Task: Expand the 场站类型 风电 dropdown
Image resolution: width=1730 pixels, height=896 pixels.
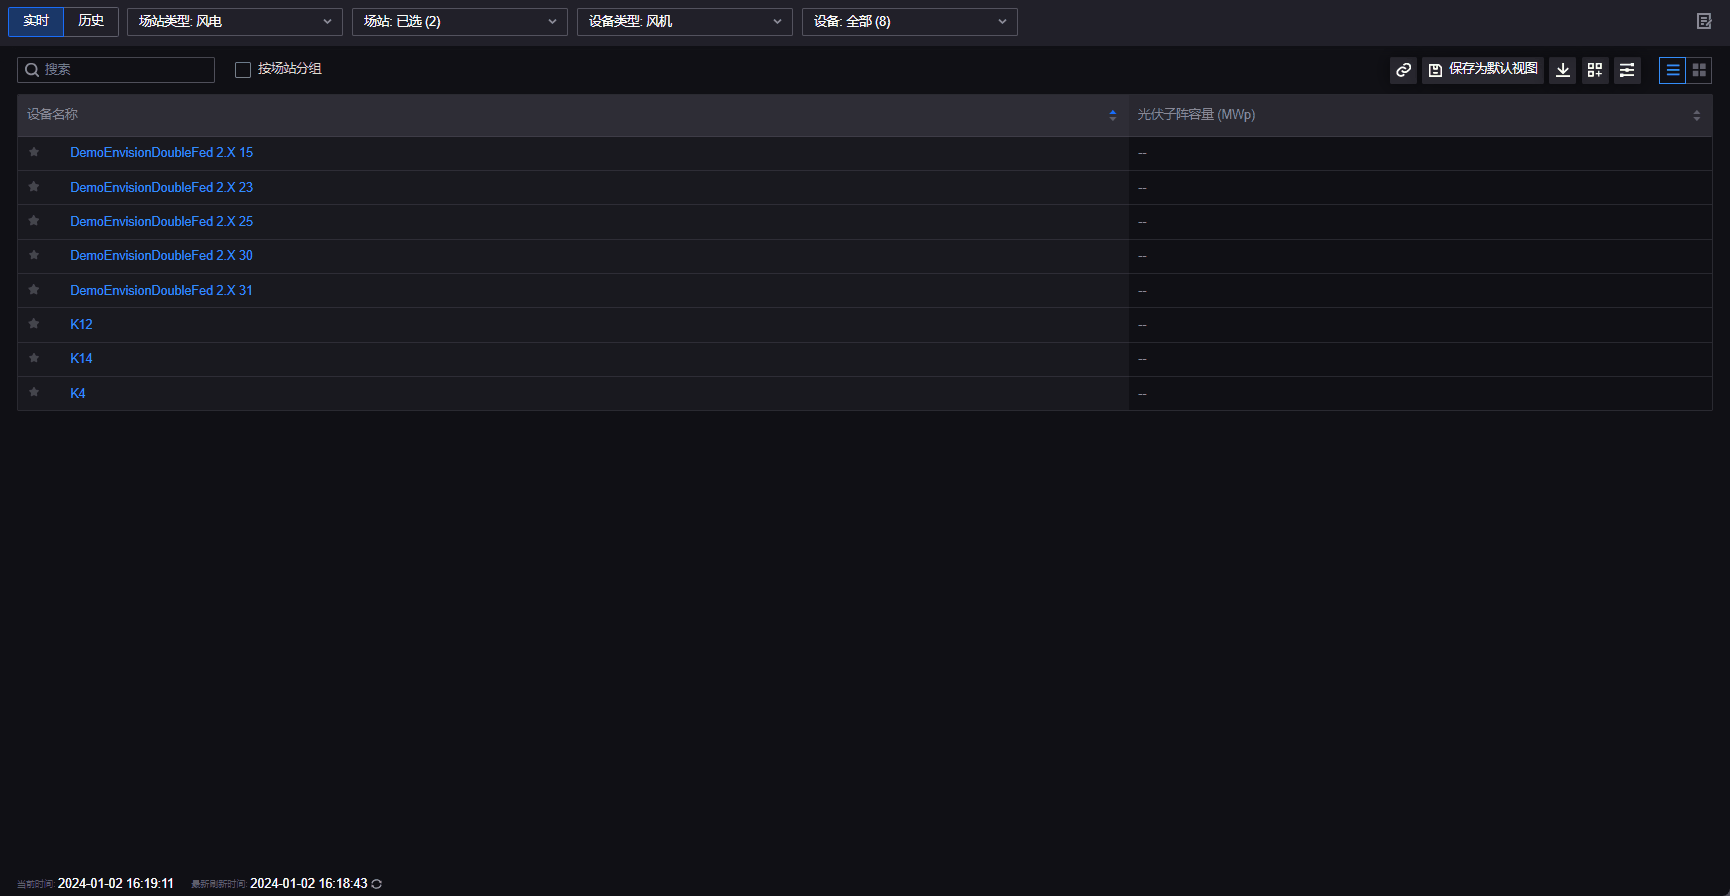Action: (234, 22)
